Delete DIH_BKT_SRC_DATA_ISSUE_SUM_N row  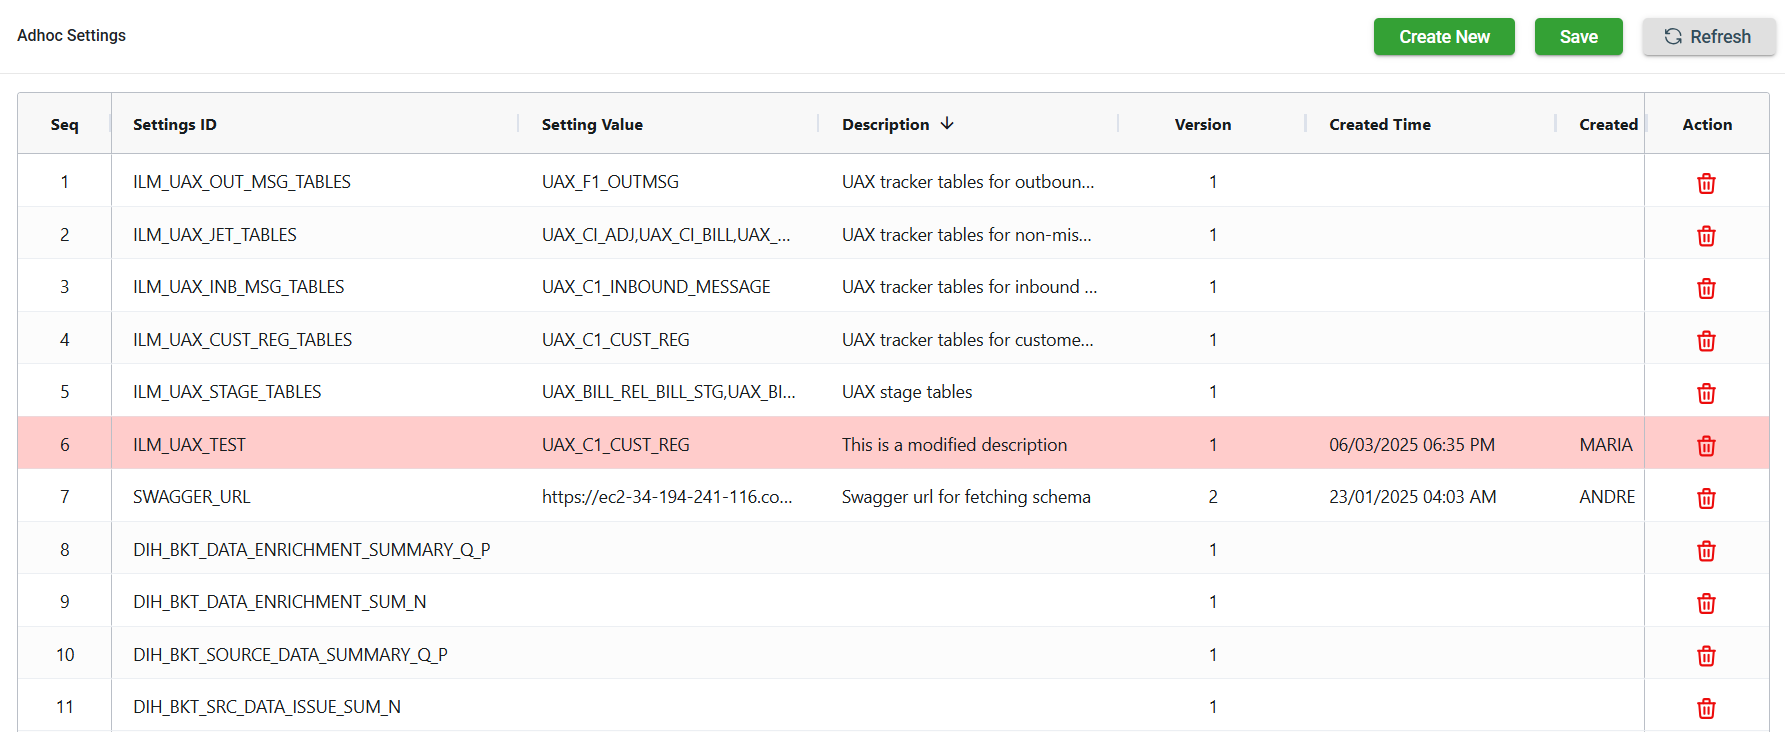coord(1706,708)
